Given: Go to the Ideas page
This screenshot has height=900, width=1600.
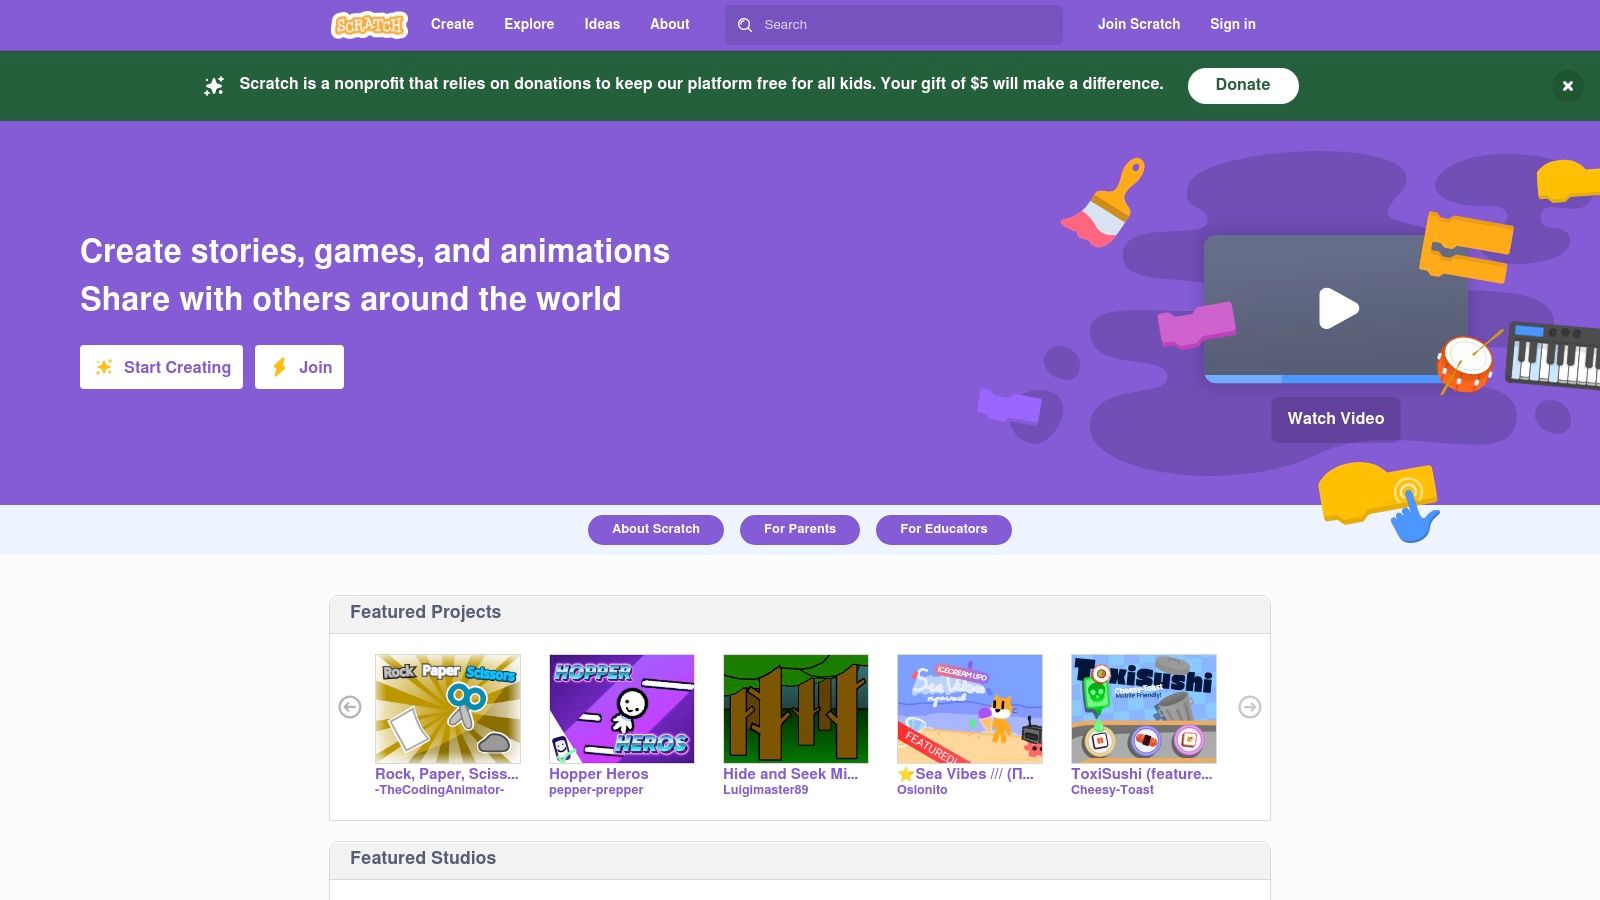Looking at the screenshot, I should 602,24.
